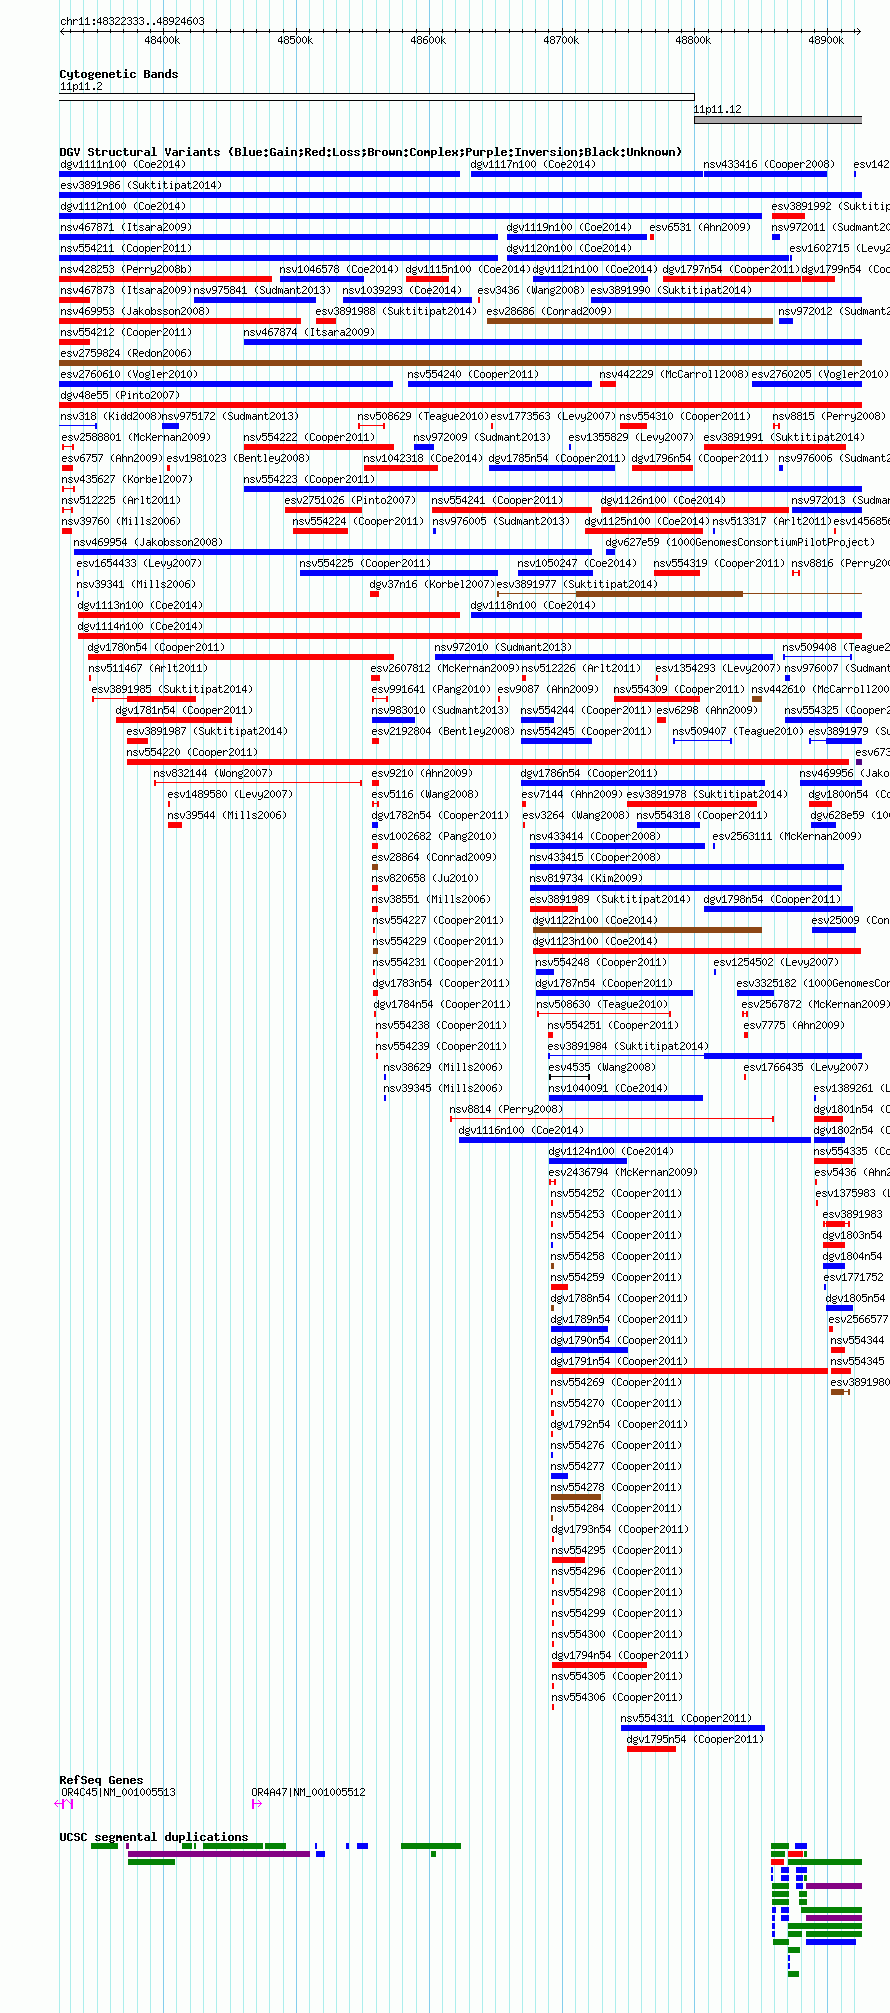This screenshot has height=2013, width=890.
Task: Select the 11p11.2 cytogenetic band label
Action: point(81,87)
